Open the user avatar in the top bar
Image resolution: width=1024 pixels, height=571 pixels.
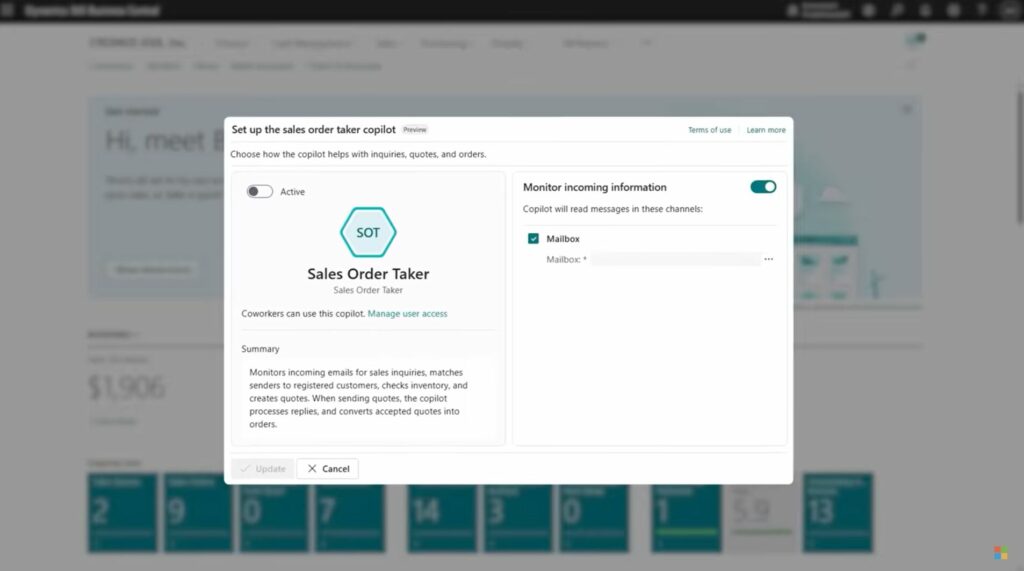coord(1009,10)
